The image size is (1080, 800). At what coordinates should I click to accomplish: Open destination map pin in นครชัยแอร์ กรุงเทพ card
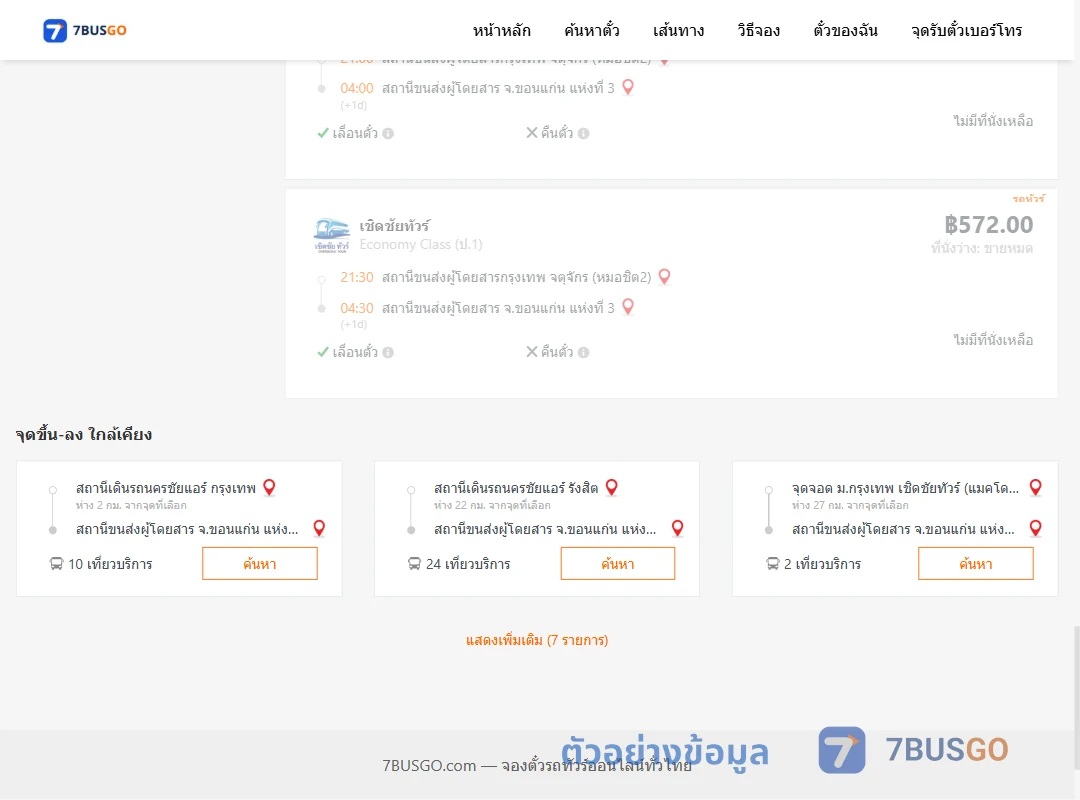coord(319,529)
